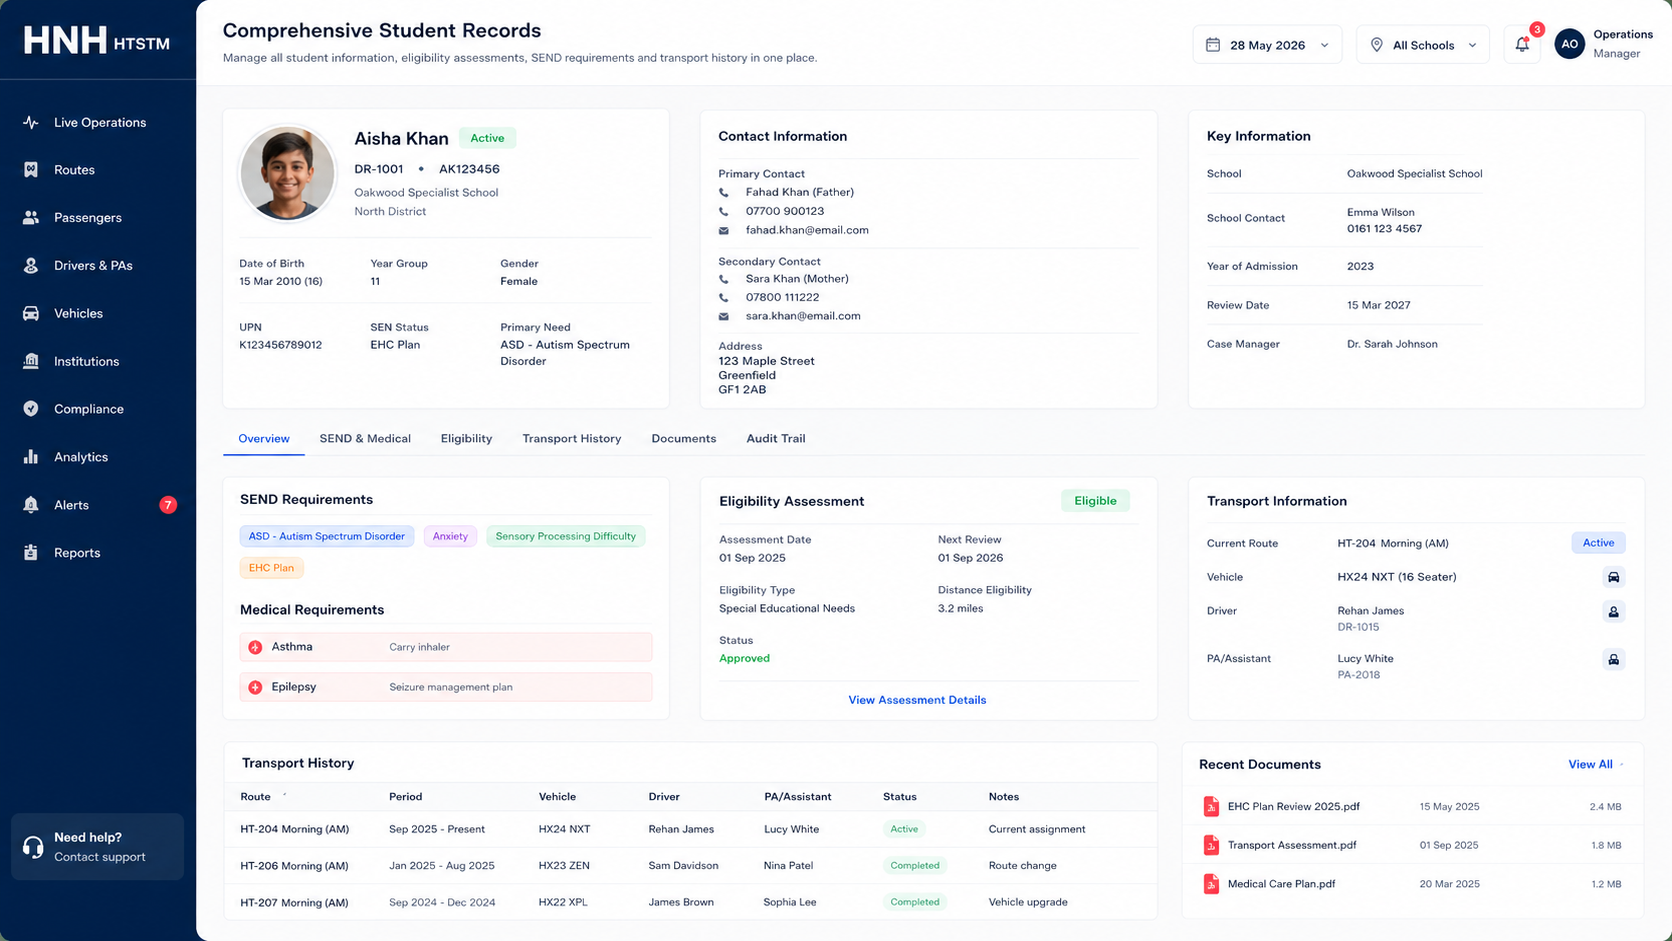Switch to the Overview tab

[264, 438]
